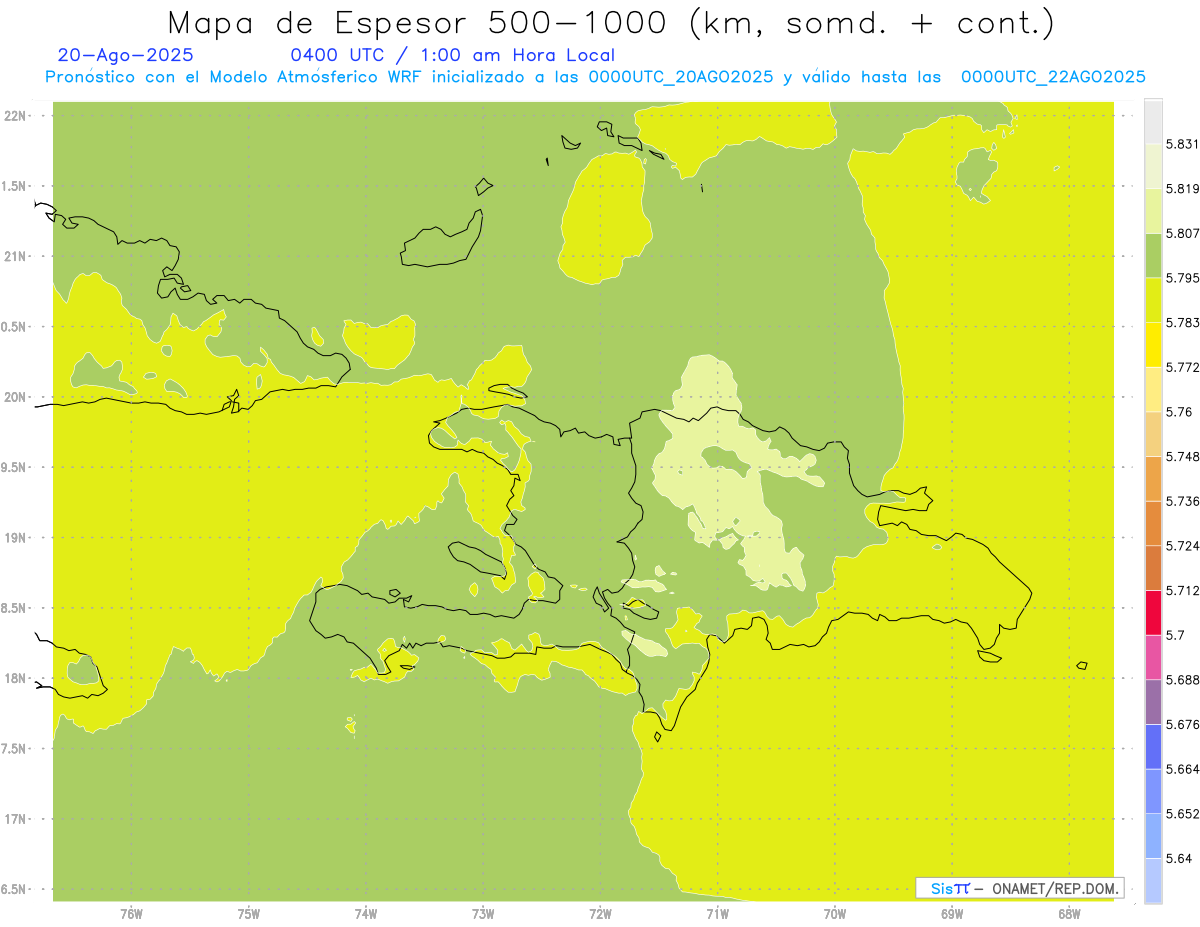Click the legend value 5.7
Image resolution: width=1200 pixels, height=927 pixels.
pos(1175,635)
